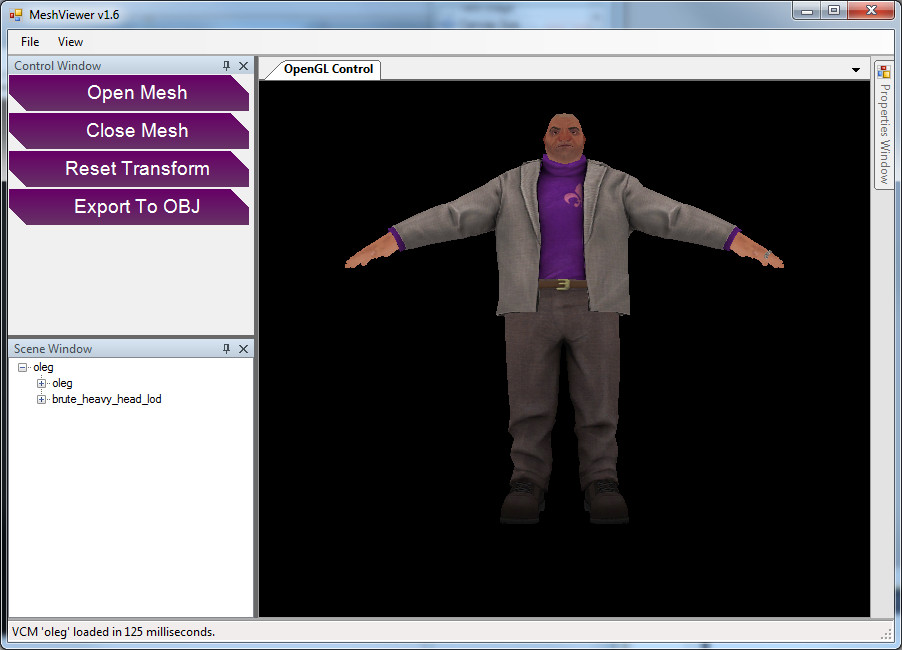This screenshot has width=902, height=650.
Task: Expand the child oleg tree node
Action: click(x=41, y=383)
